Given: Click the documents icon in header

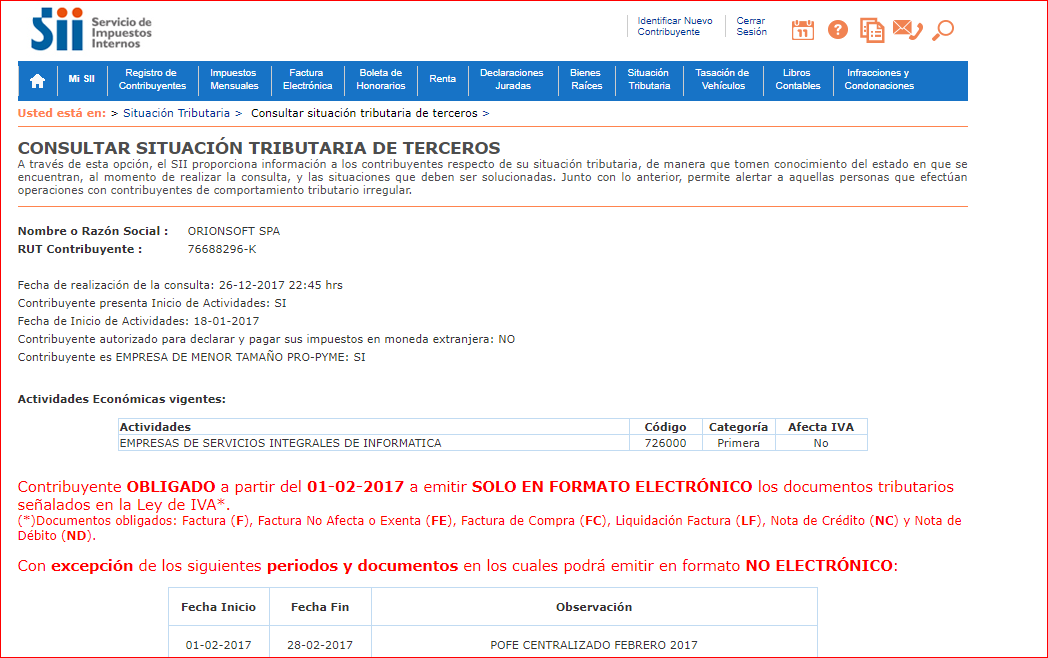Looking at the screenshot, I should [872, 30].
